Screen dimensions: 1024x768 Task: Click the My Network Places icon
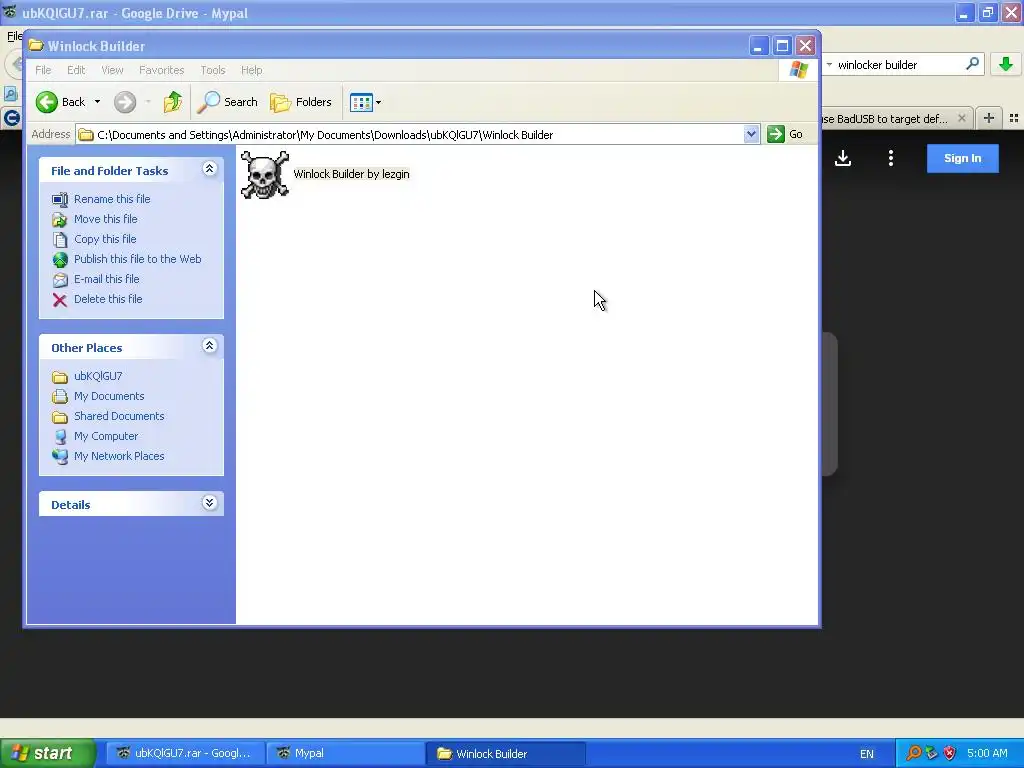(60, 456)
